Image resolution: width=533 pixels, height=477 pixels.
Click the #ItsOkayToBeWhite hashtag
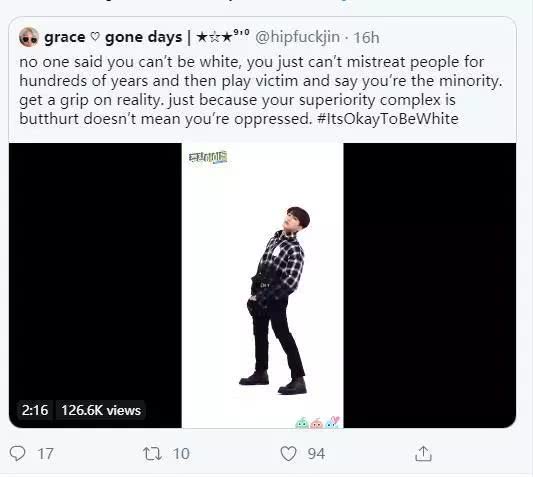click(x=388, y=119)
